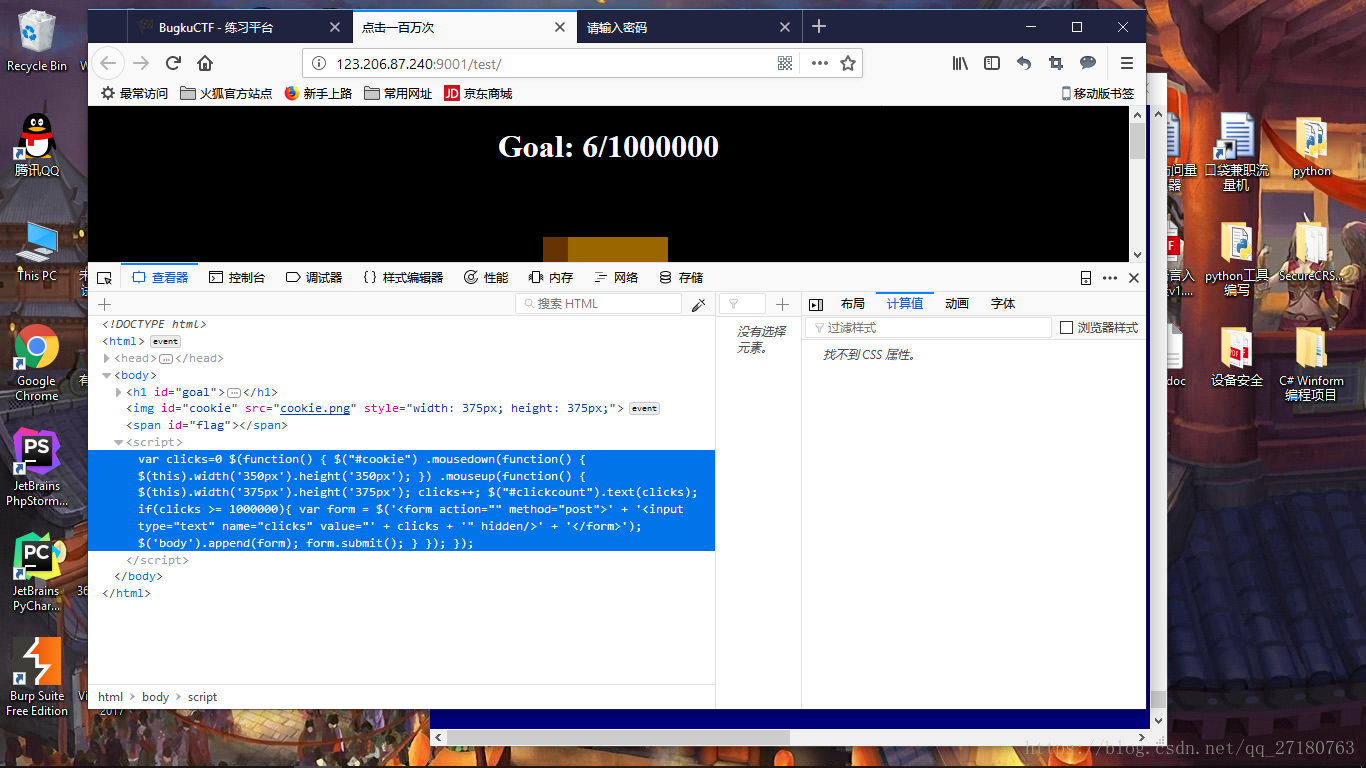
Task: Open the 京东商城 bookmark
Action: [x=478, y=93]
